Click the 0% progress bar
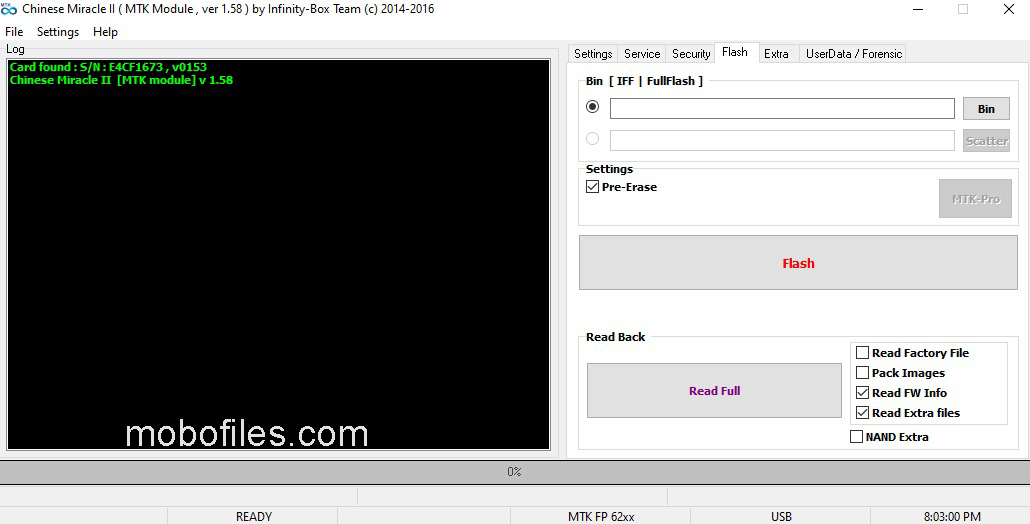This screenshot has width=1030, height=524. click(x=514, y=472)
